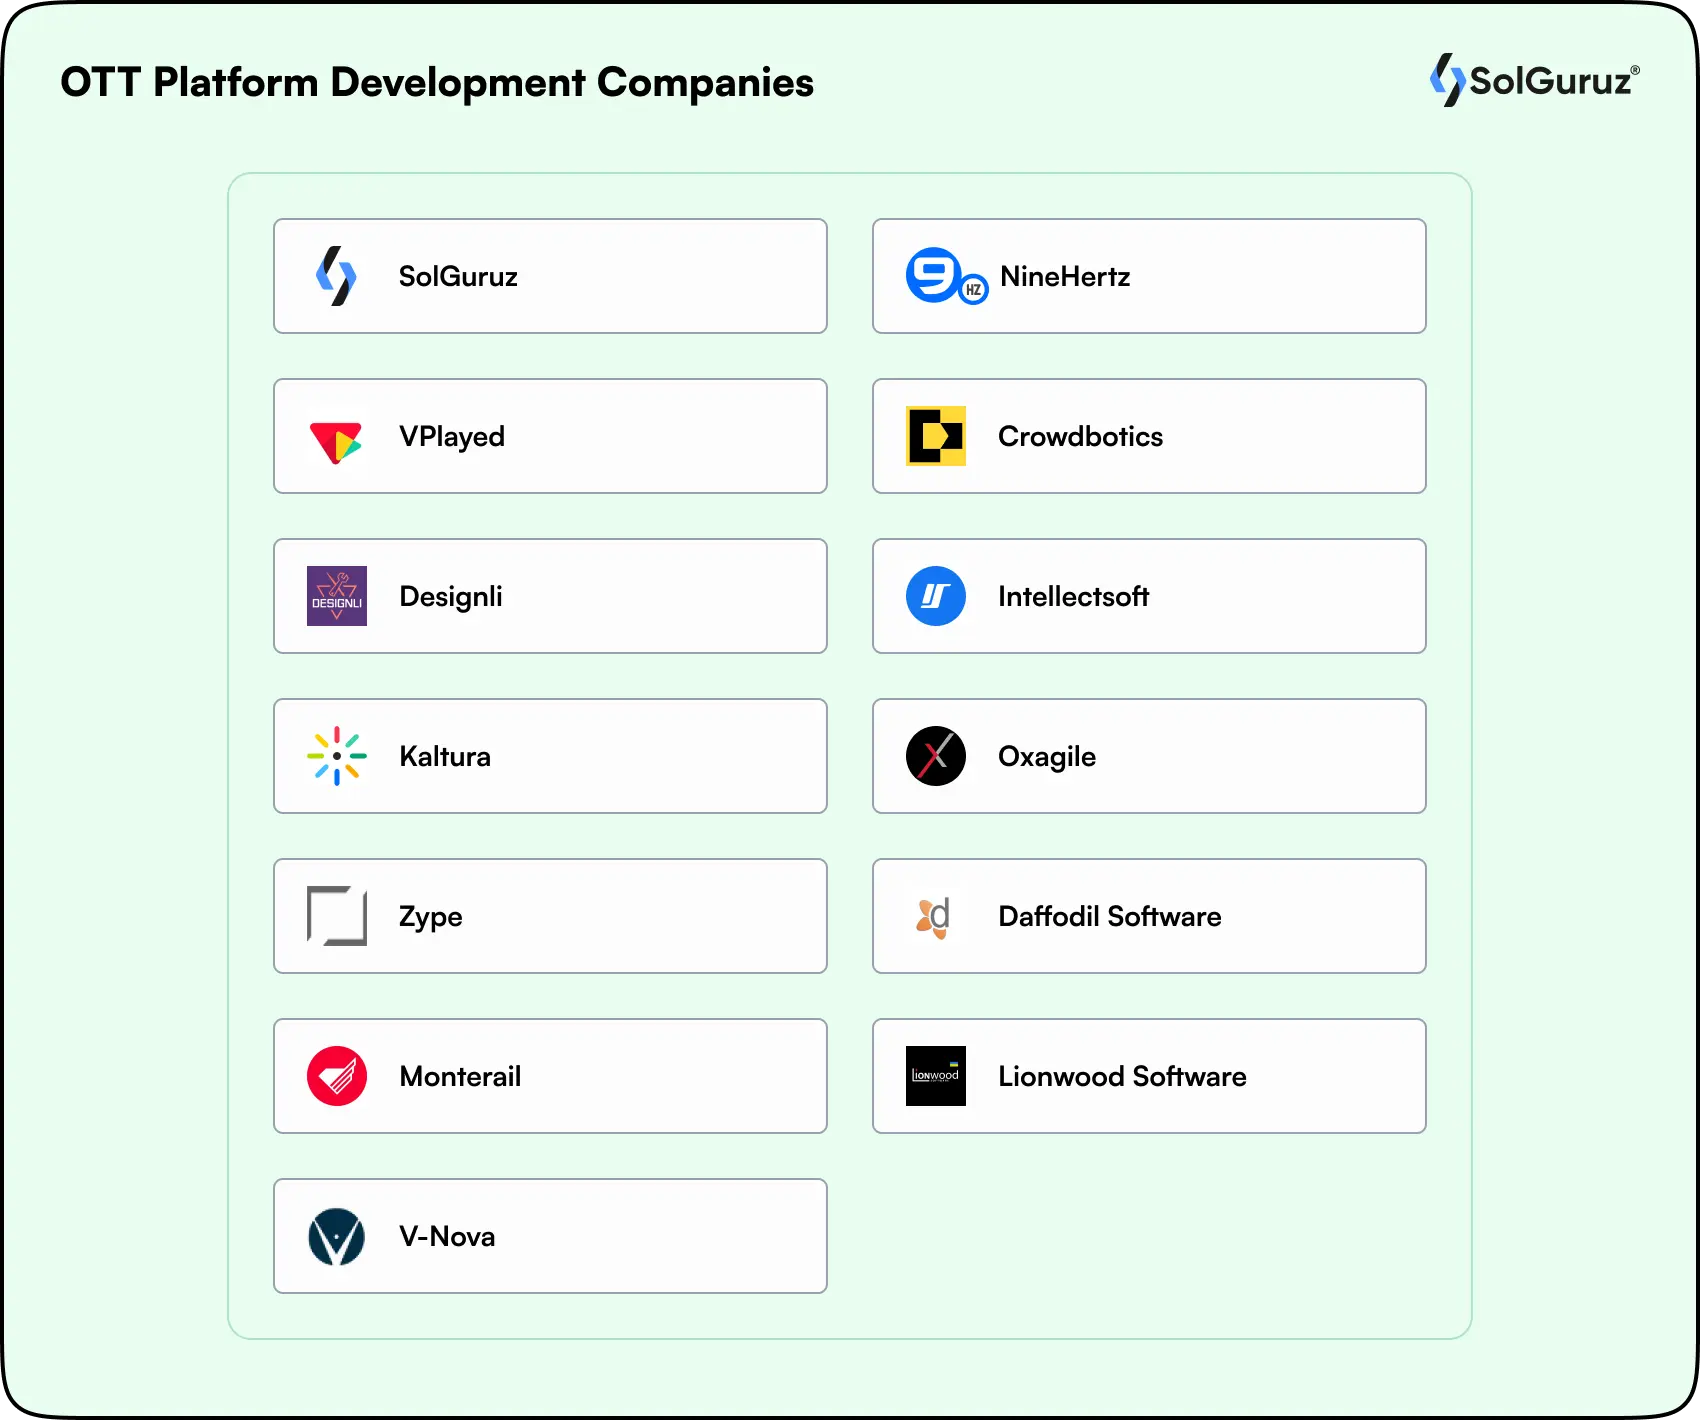Image resolution: width=1700 pixels, height=1420 pixels.
Task: Click the SolGuruz logo icon
Action: 335,276
